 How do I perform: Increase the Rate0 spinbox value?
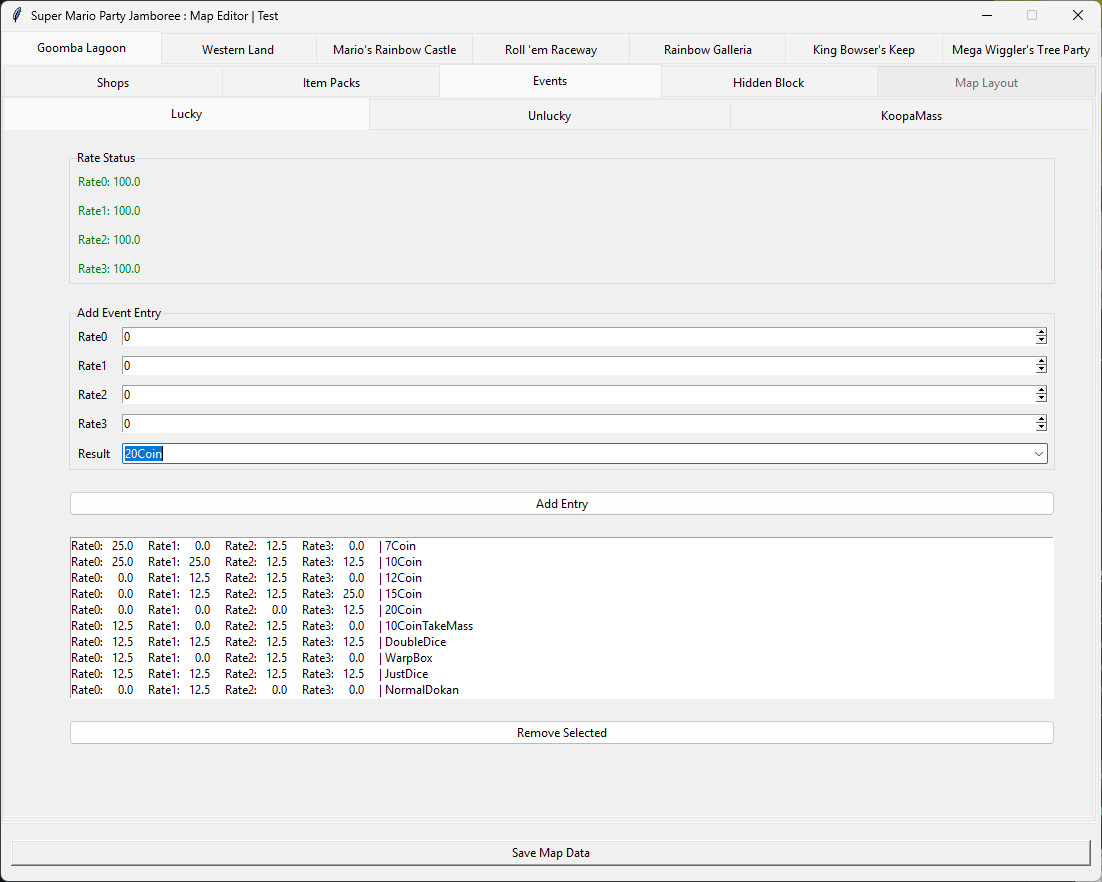click(1041, 333)
